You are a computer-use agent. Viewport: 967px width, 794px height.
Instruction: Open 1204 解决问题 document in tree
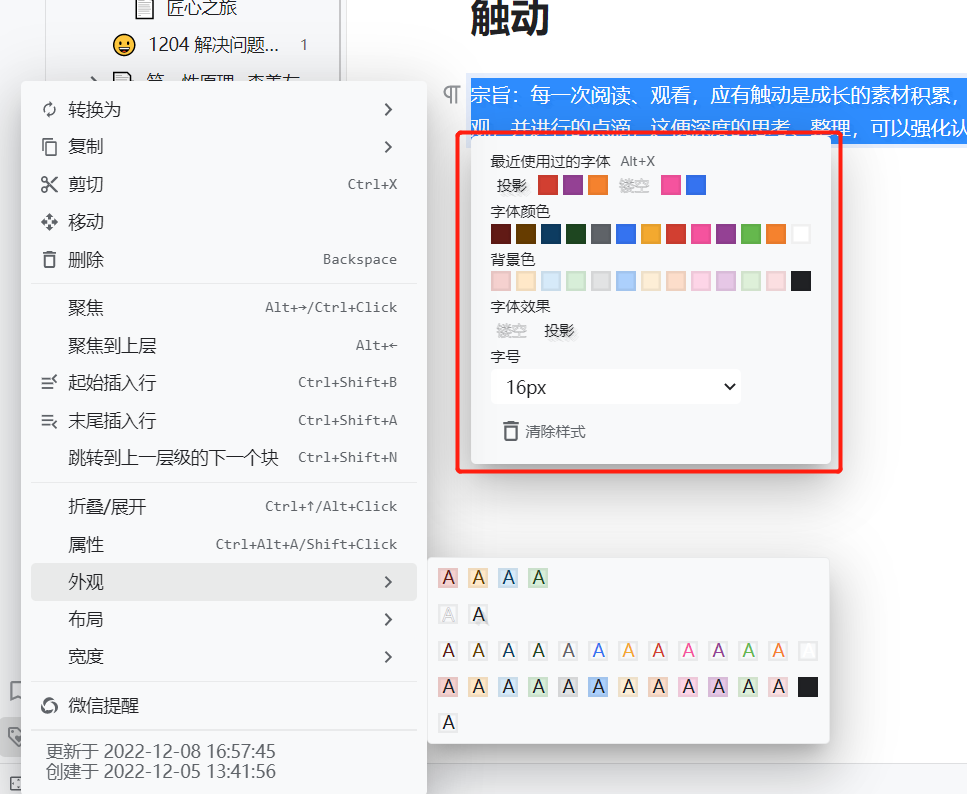tap(213, 44)
